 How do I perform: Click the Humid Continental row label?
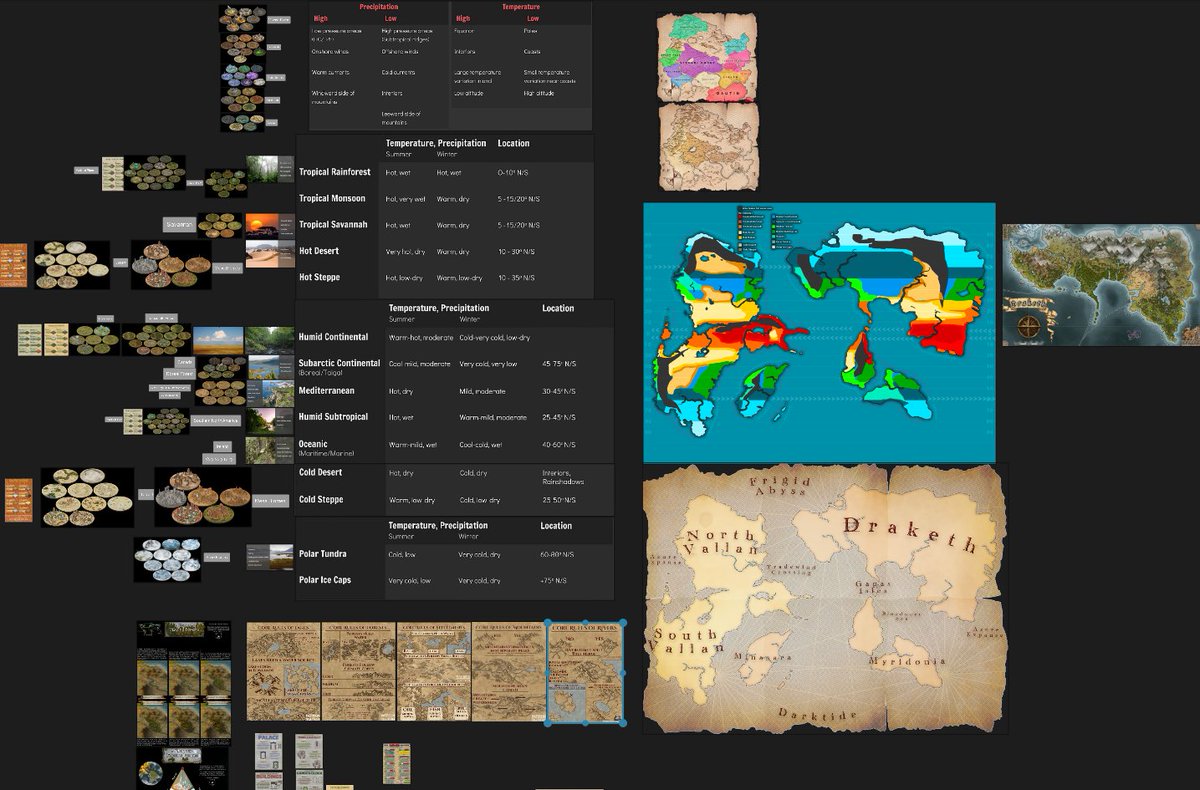[x=333, y=337]
